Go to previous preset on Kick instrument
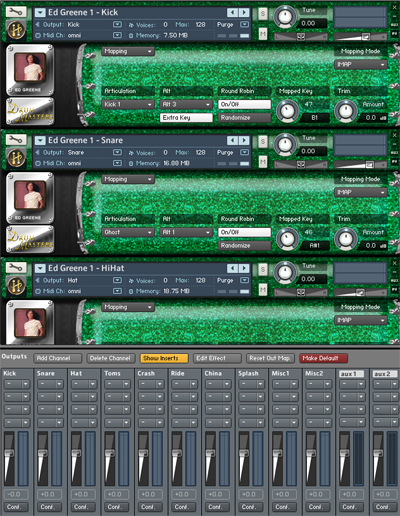Screen dimensions: 400x516 pos(232,12)
